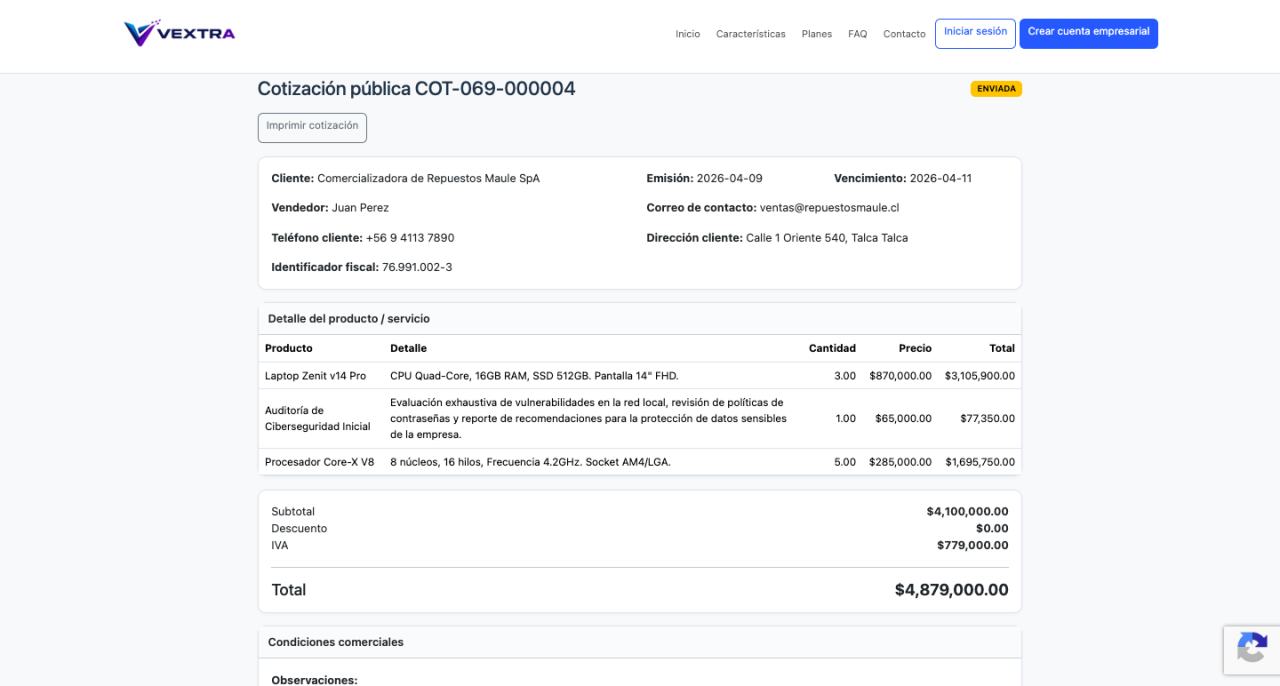
Task: Click the Precio column header
Action: click(915, 348)
